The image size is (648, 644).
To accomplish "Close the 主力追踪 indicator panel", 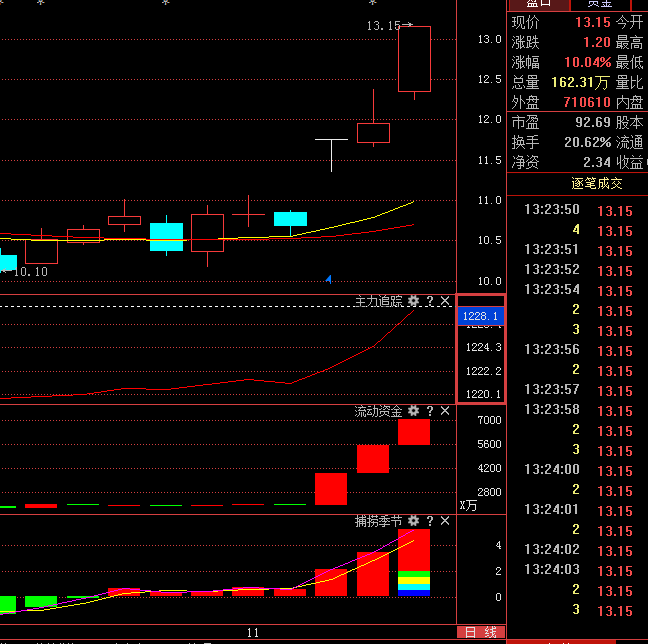I will tap(445, 301).
